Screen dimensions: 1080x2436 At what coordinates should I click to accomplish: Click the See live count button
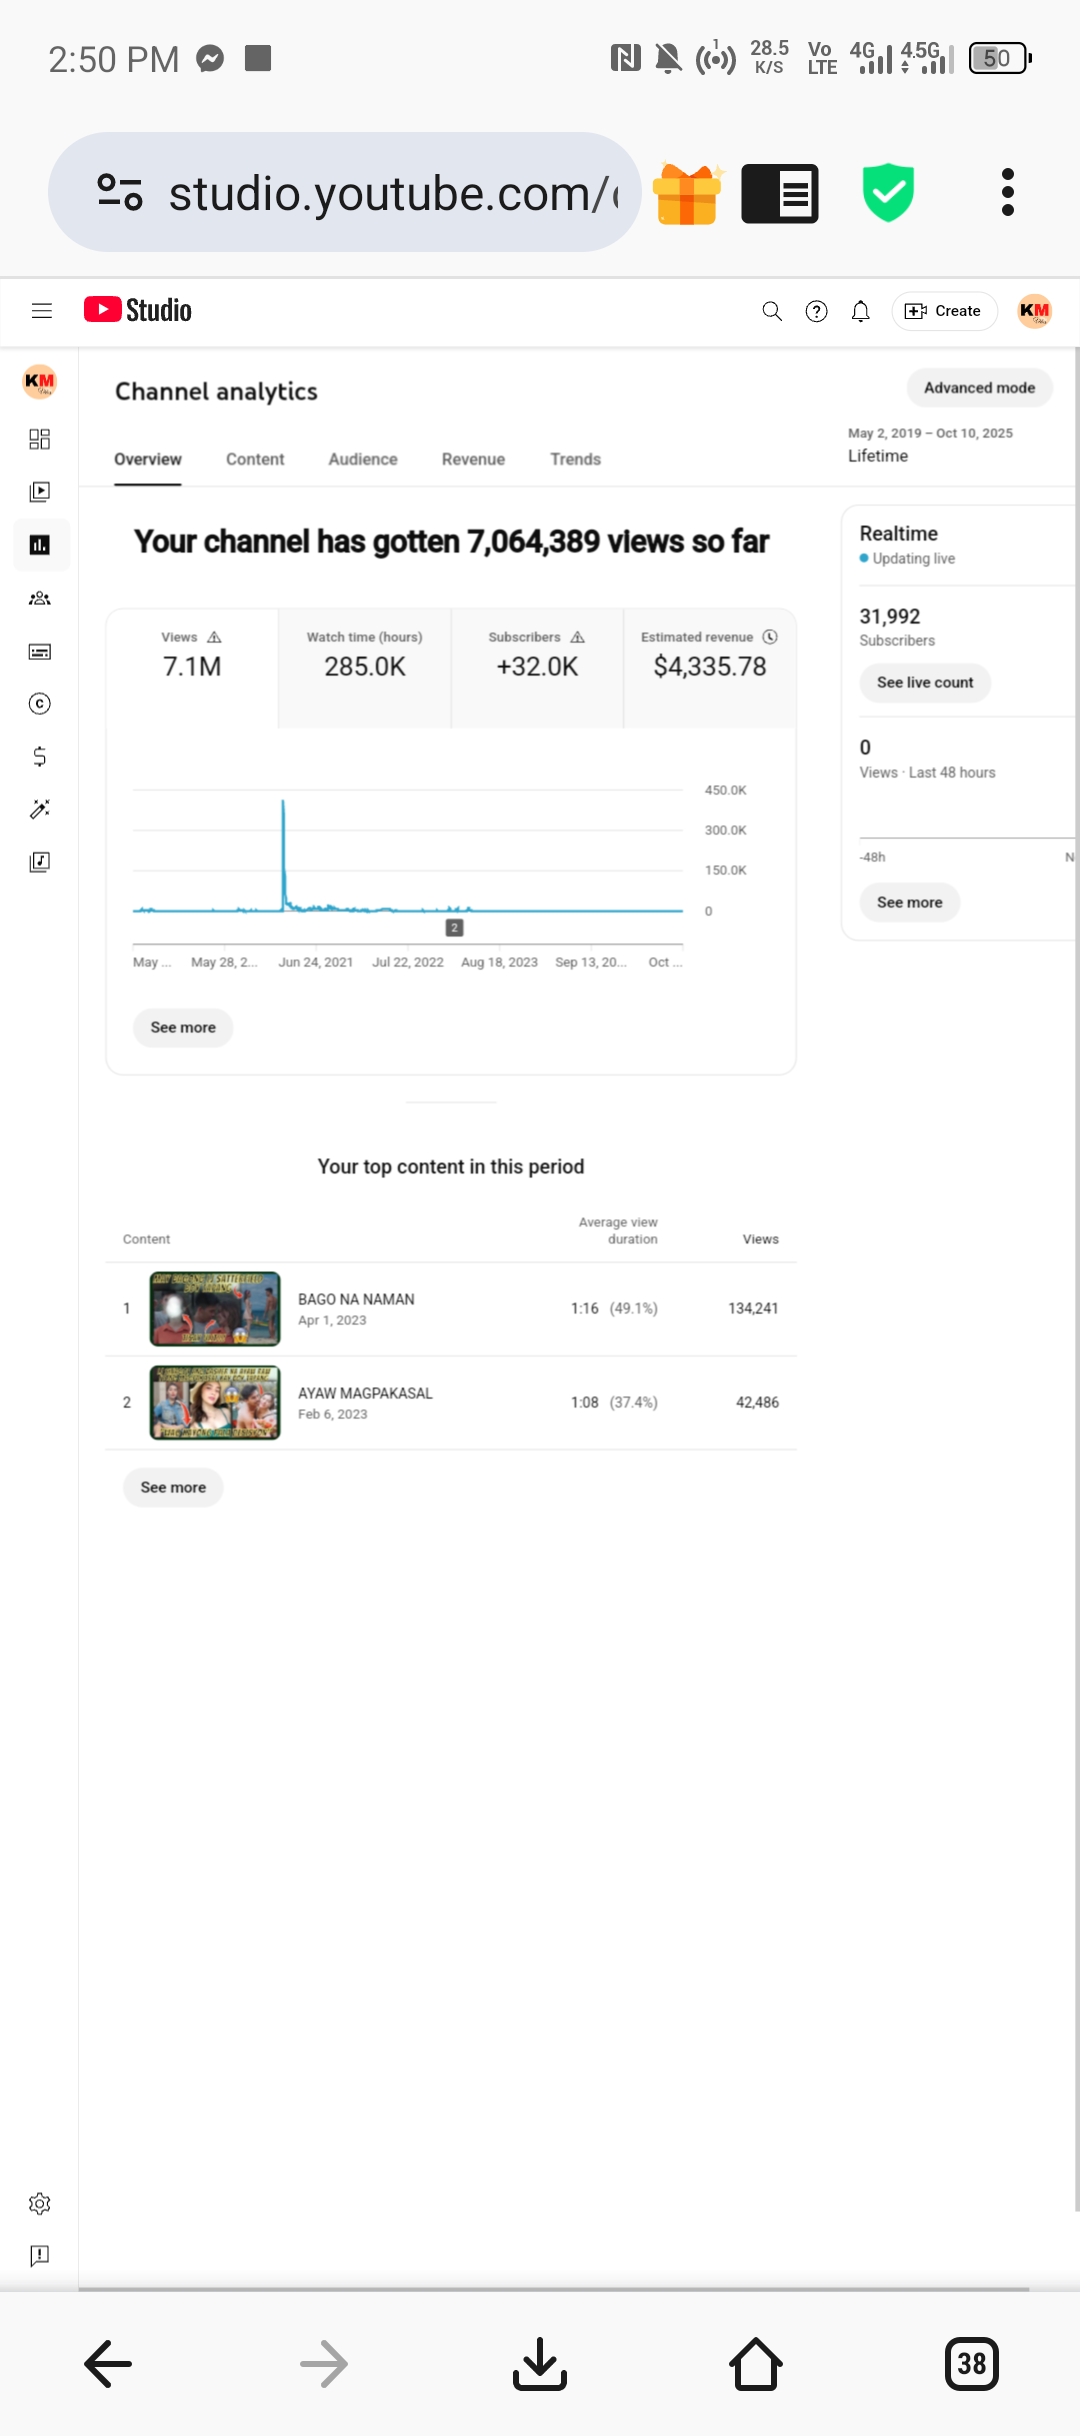point(925,682)
